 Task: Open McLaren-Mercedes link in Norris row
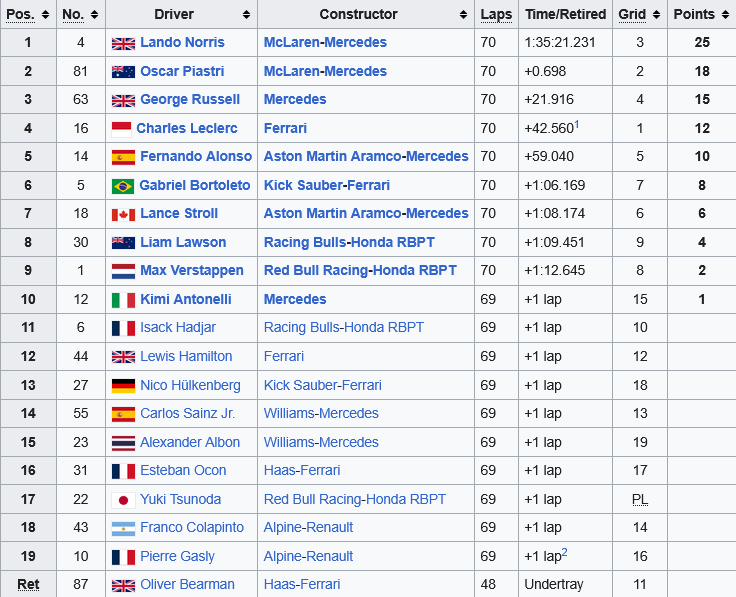(x=325, y=42)
